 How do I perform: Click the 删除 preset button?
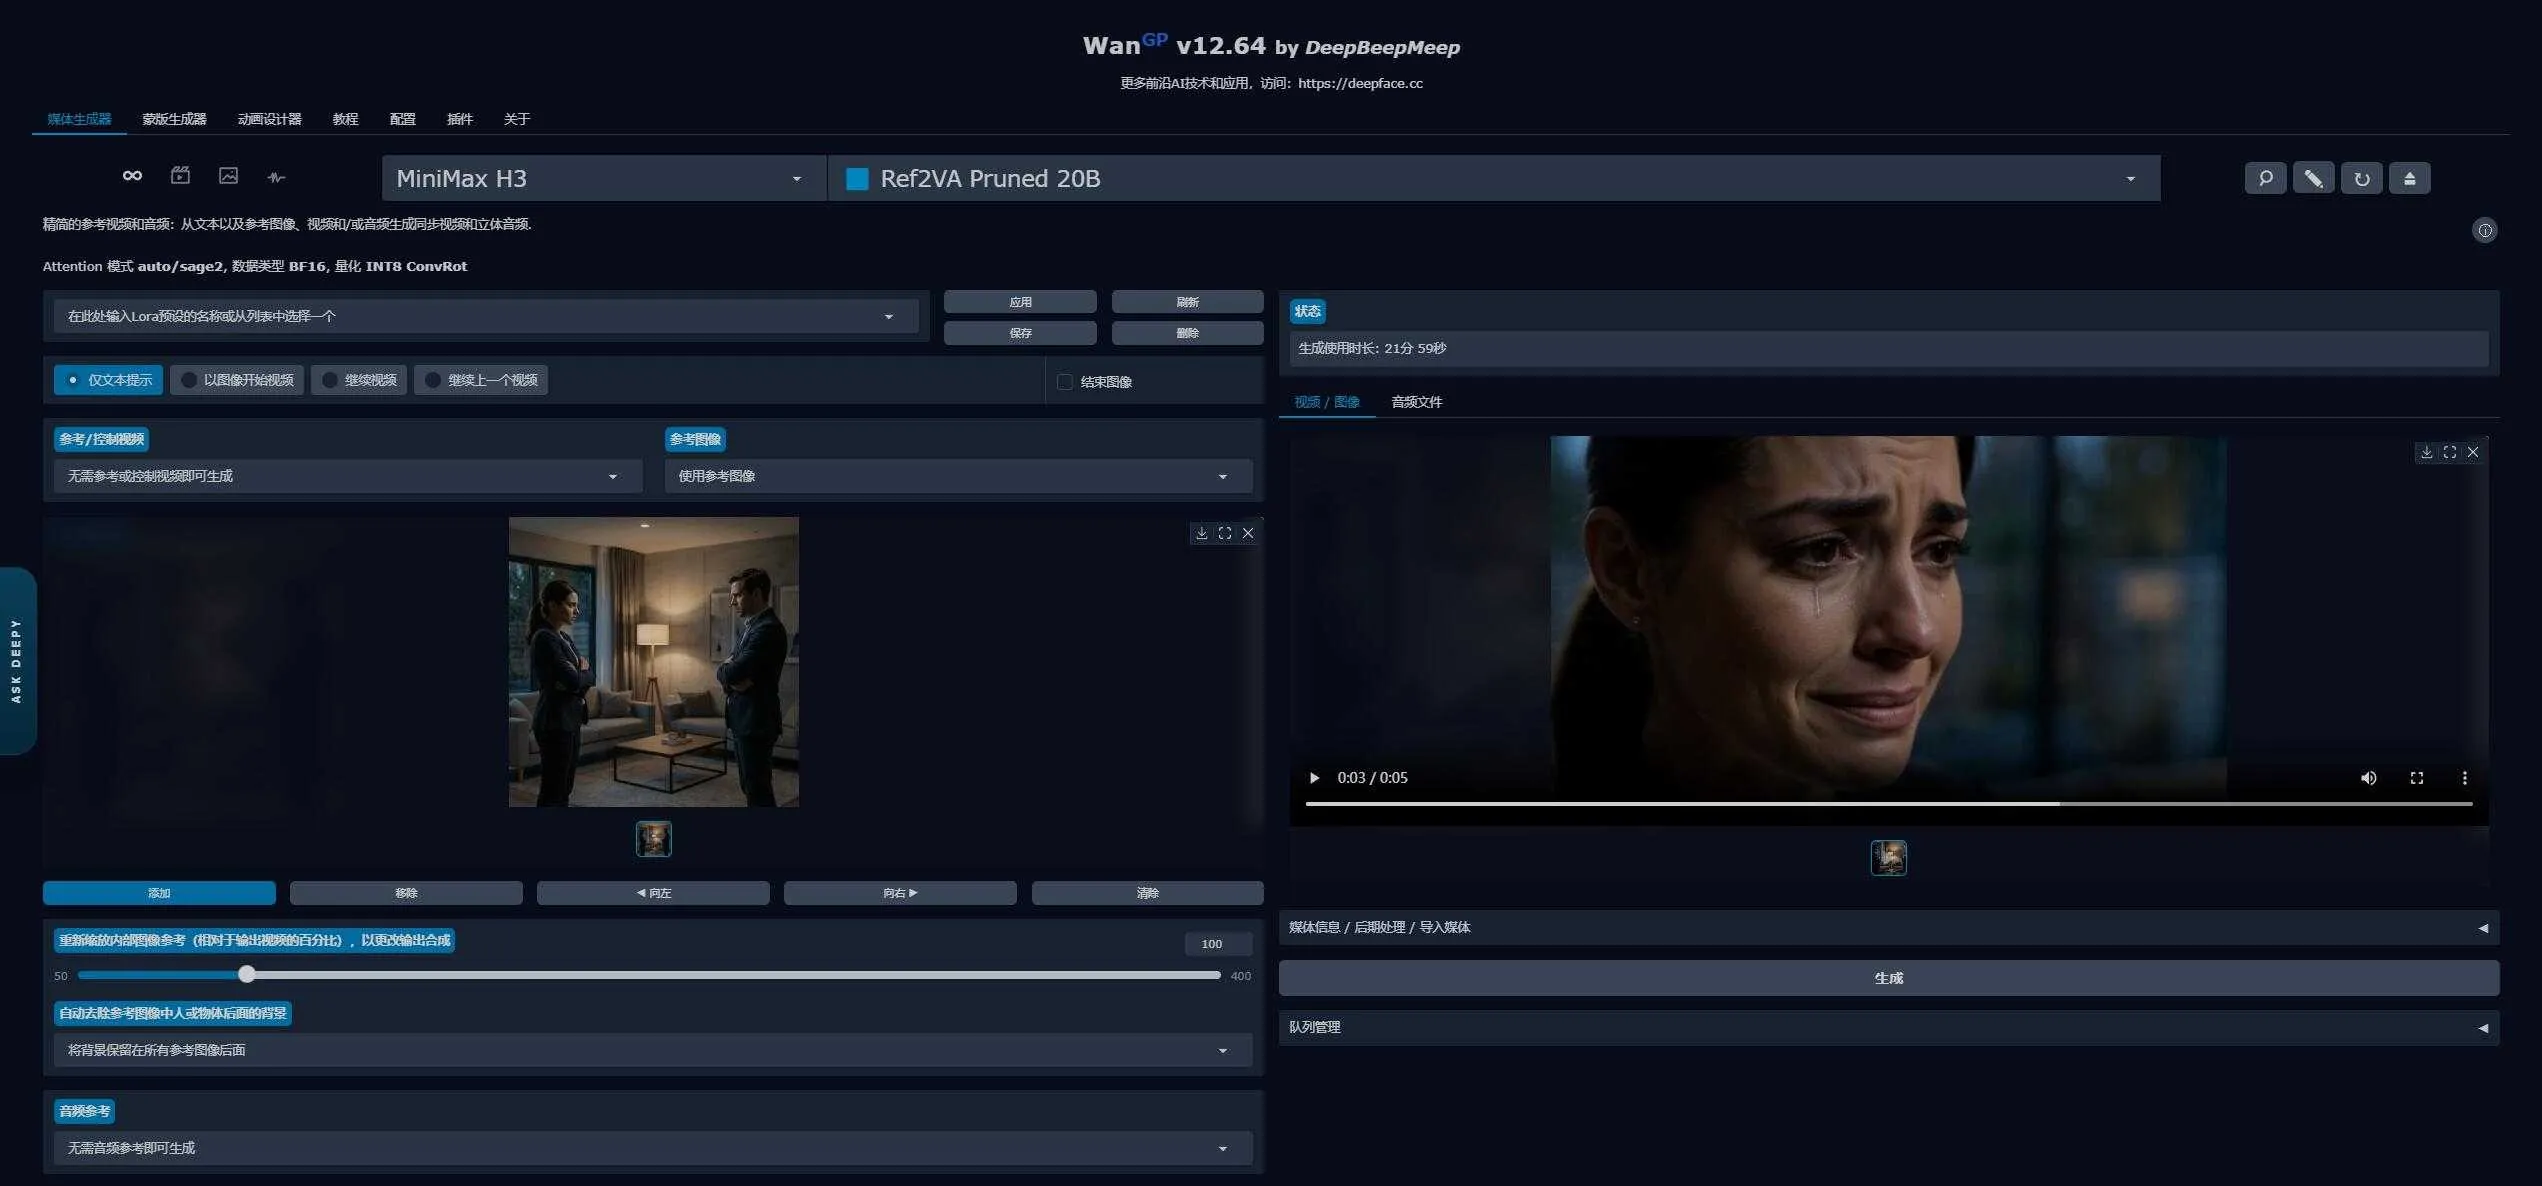click(1187, 333)
